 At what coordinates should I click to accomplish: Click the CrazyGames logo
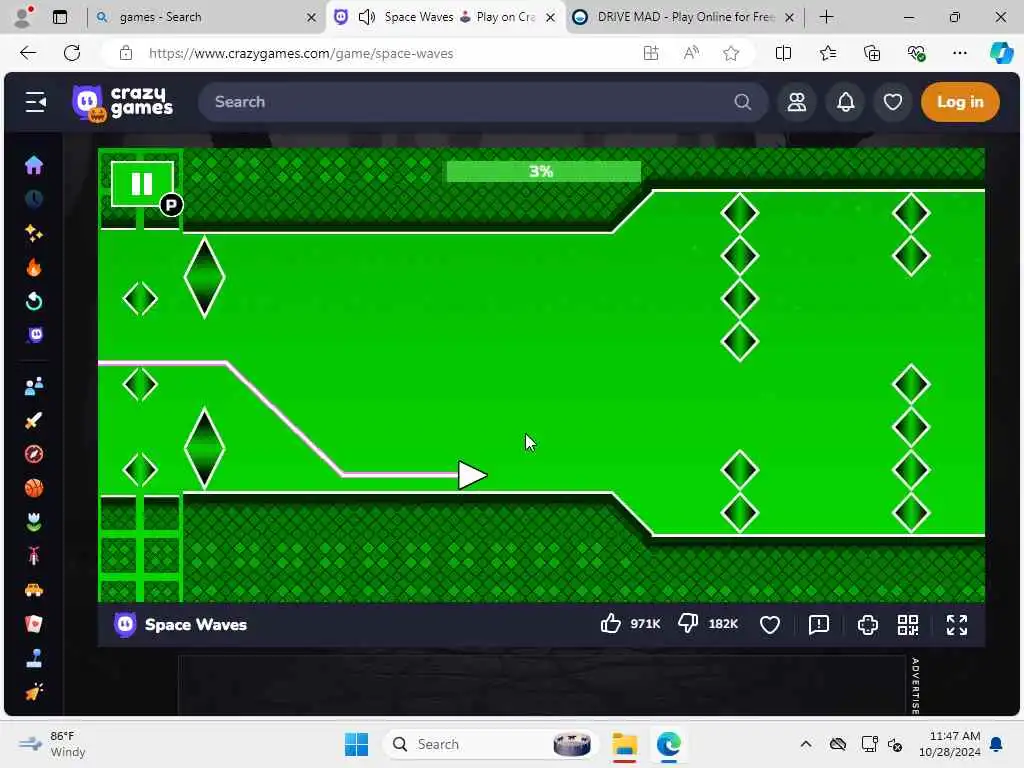122,103
